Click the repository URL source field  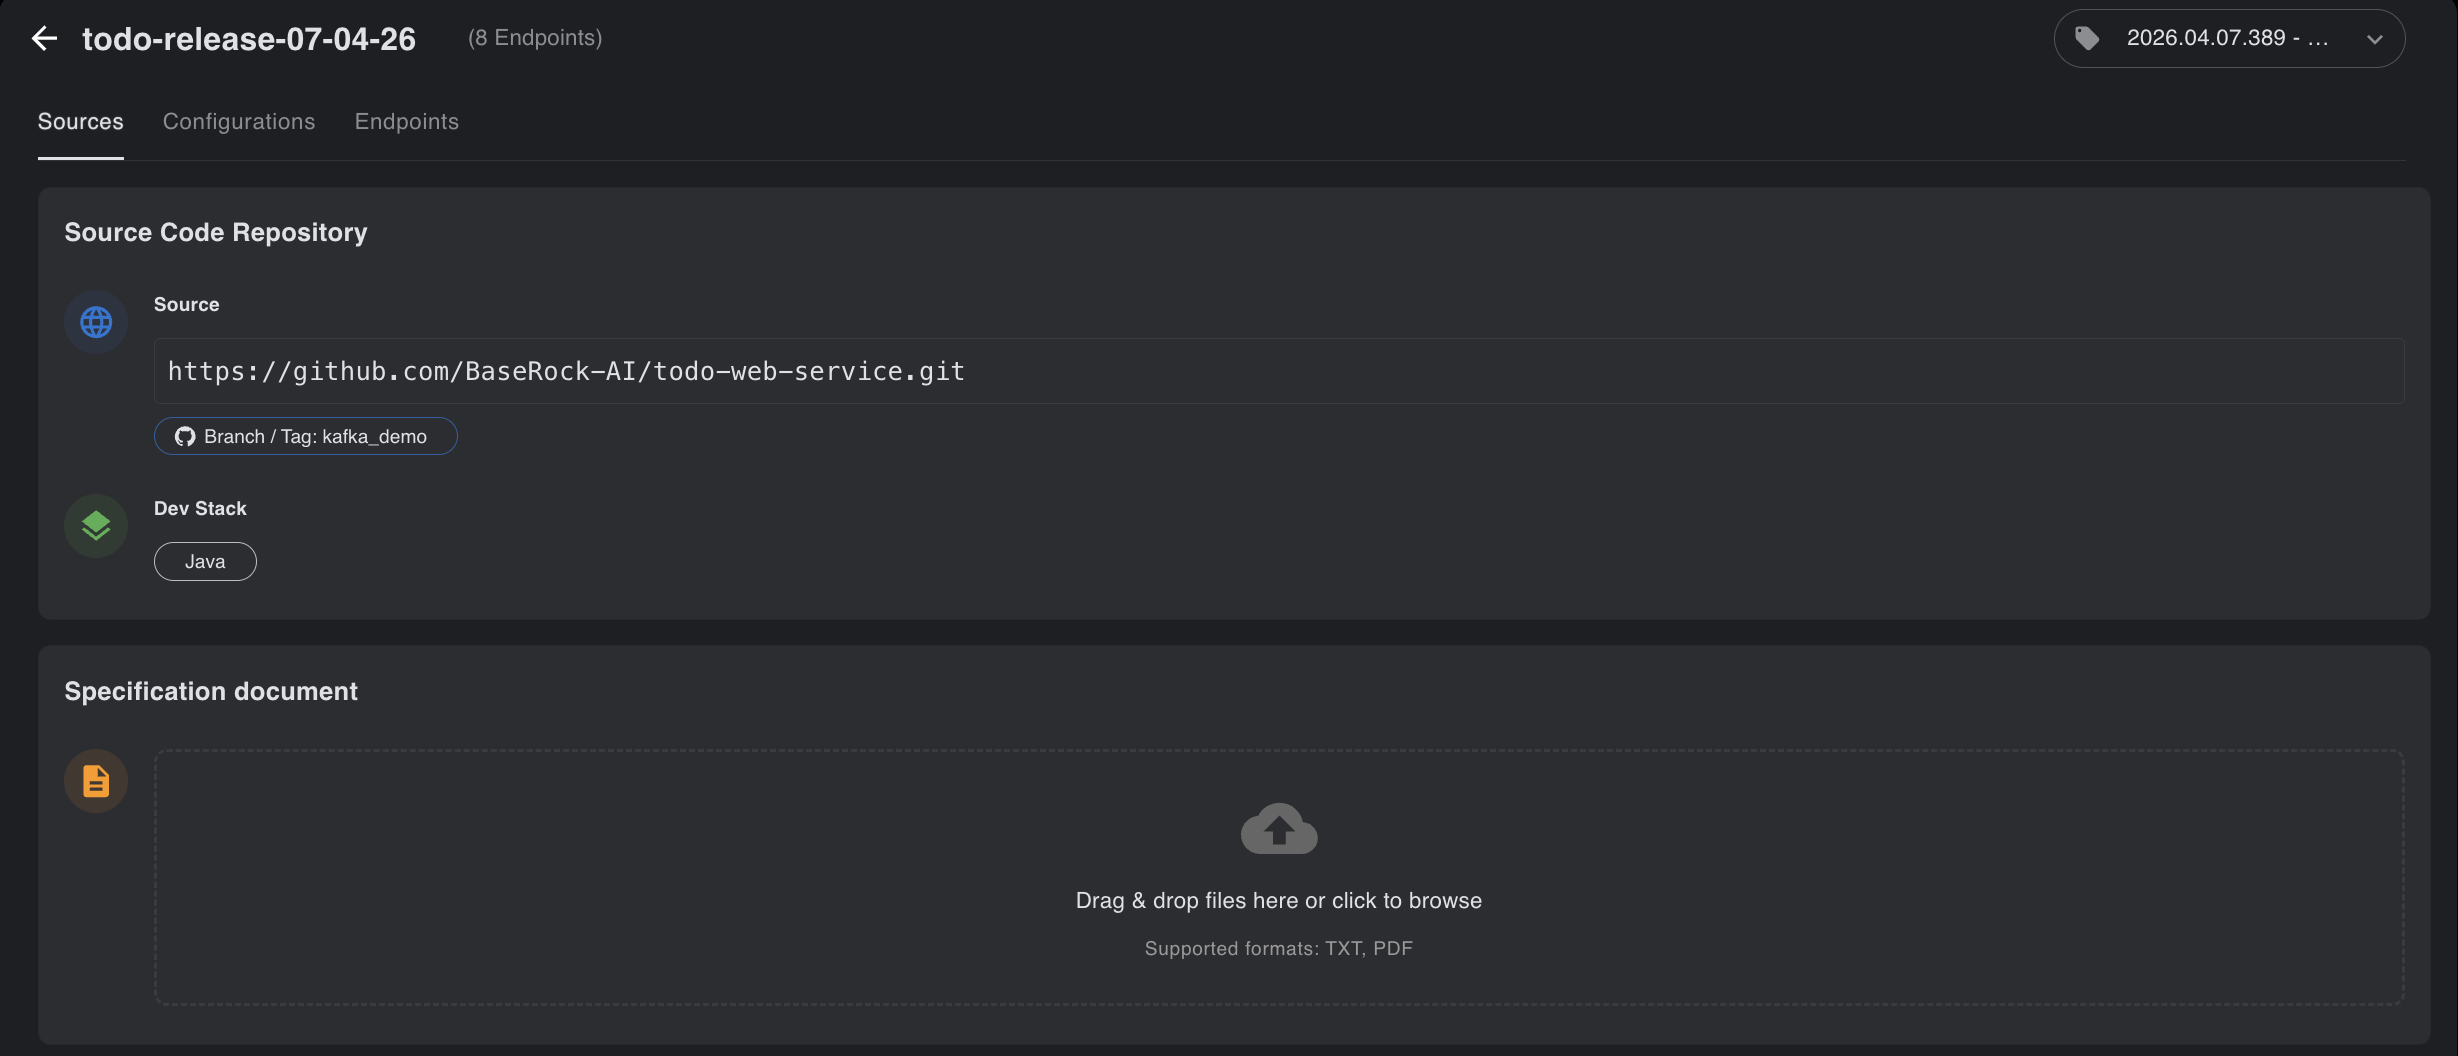point(1278,372)
